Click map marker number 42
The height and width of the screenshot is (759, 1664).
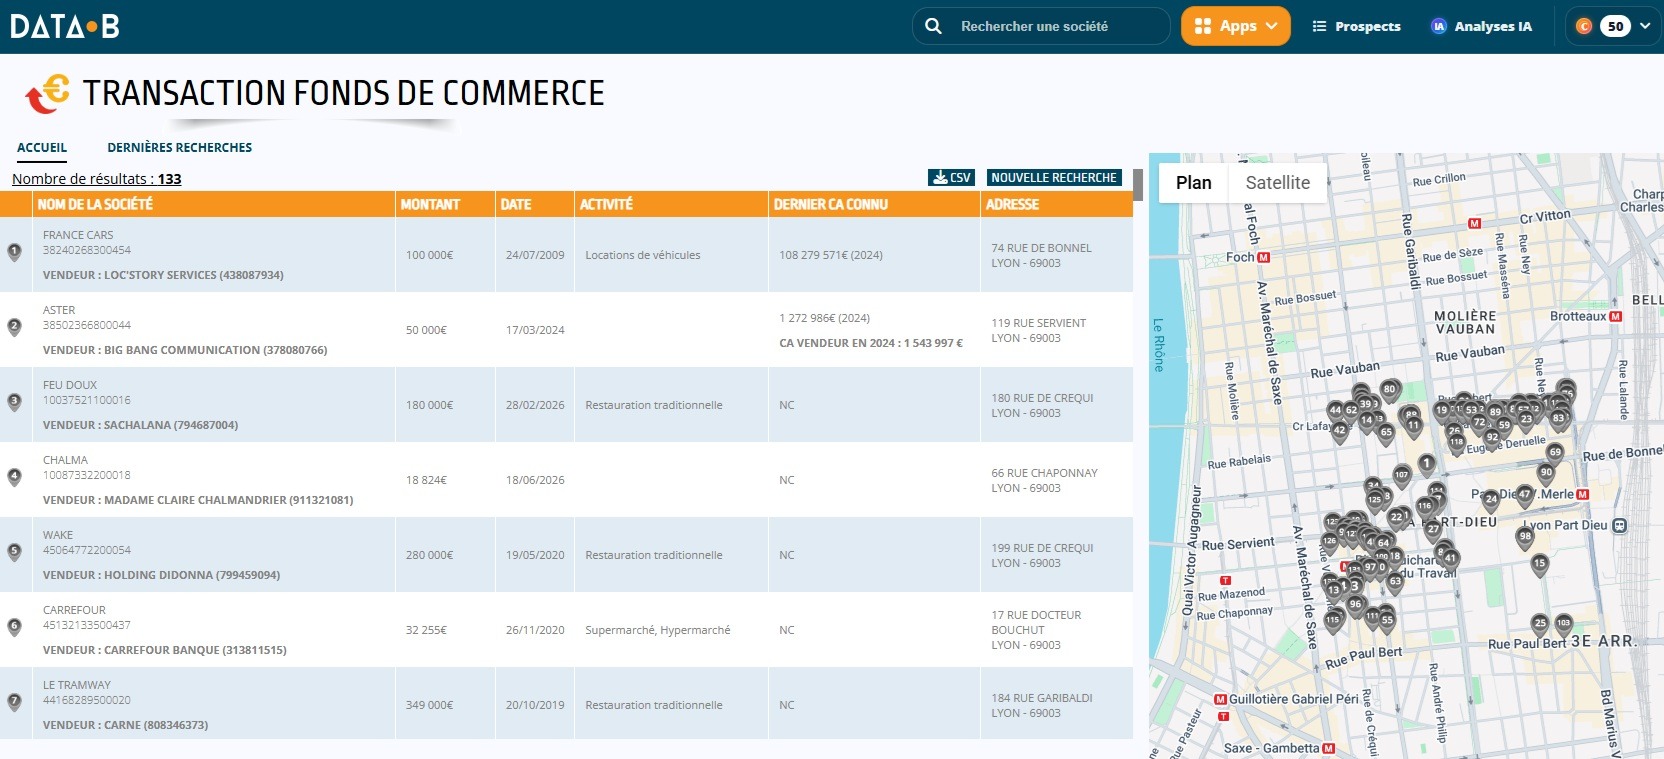click(1339, 431)
